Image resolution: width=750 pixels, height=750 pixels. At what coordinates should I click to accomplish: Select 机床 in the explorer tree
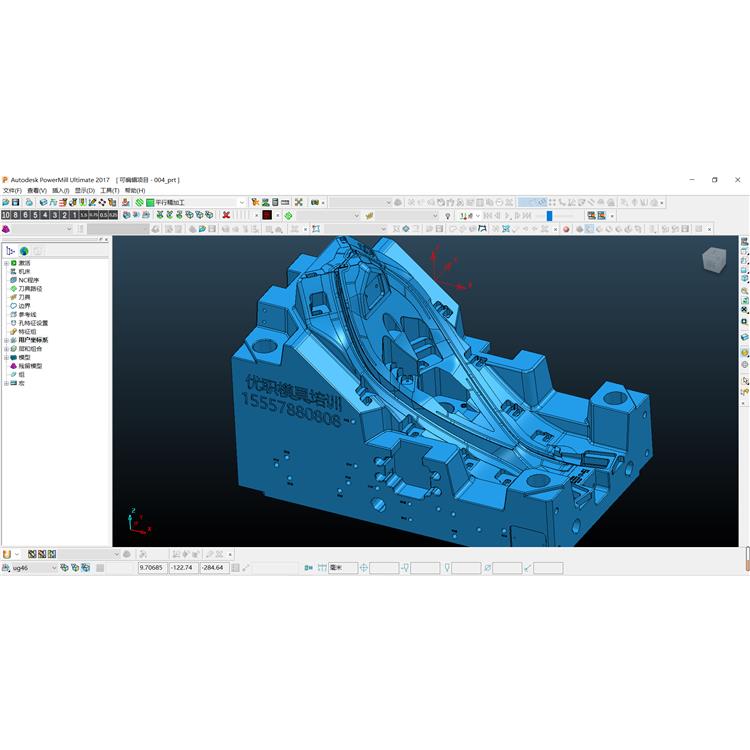[24, 271]
